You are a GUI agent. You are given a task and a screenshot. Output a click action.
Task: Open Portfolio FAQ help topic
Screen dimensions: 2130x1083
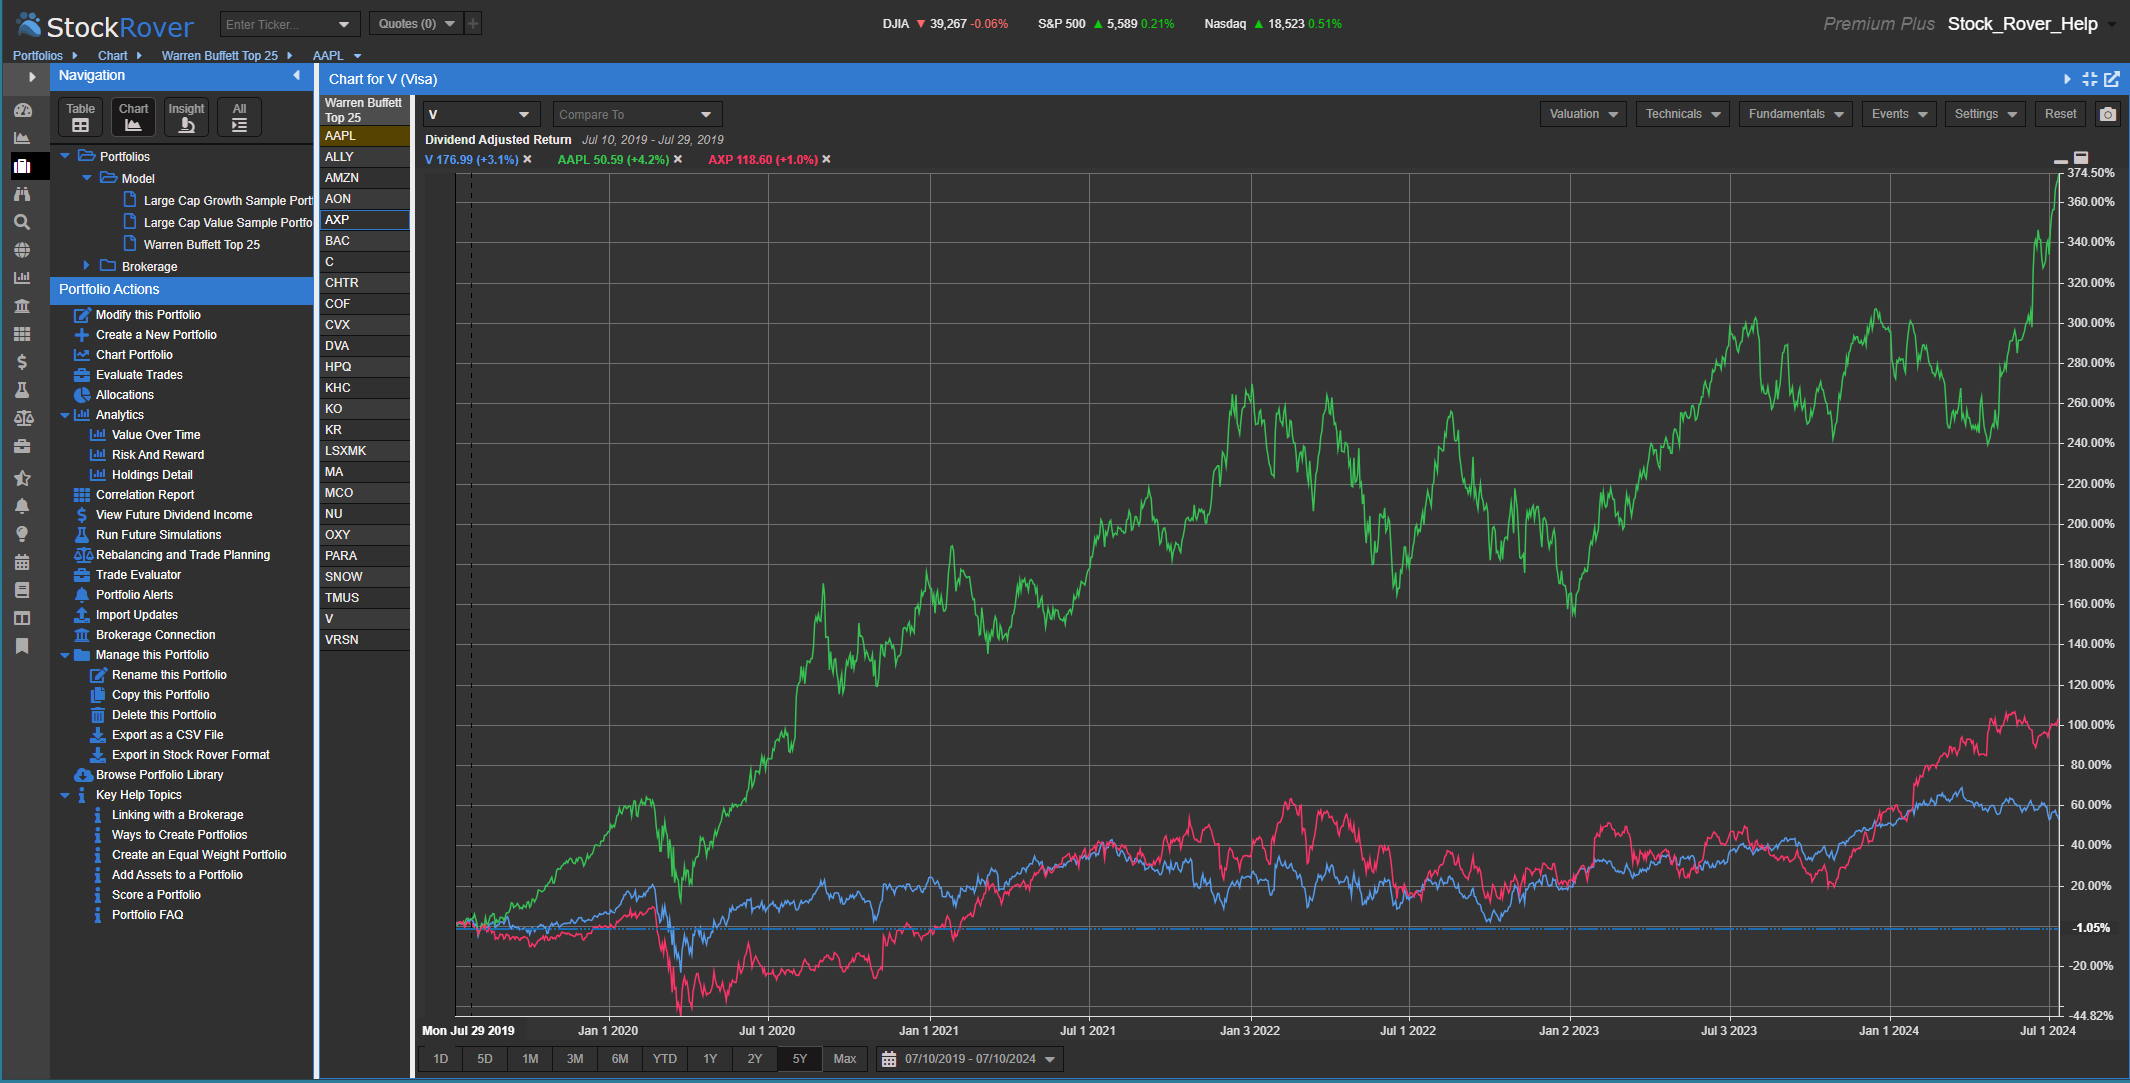147,915
